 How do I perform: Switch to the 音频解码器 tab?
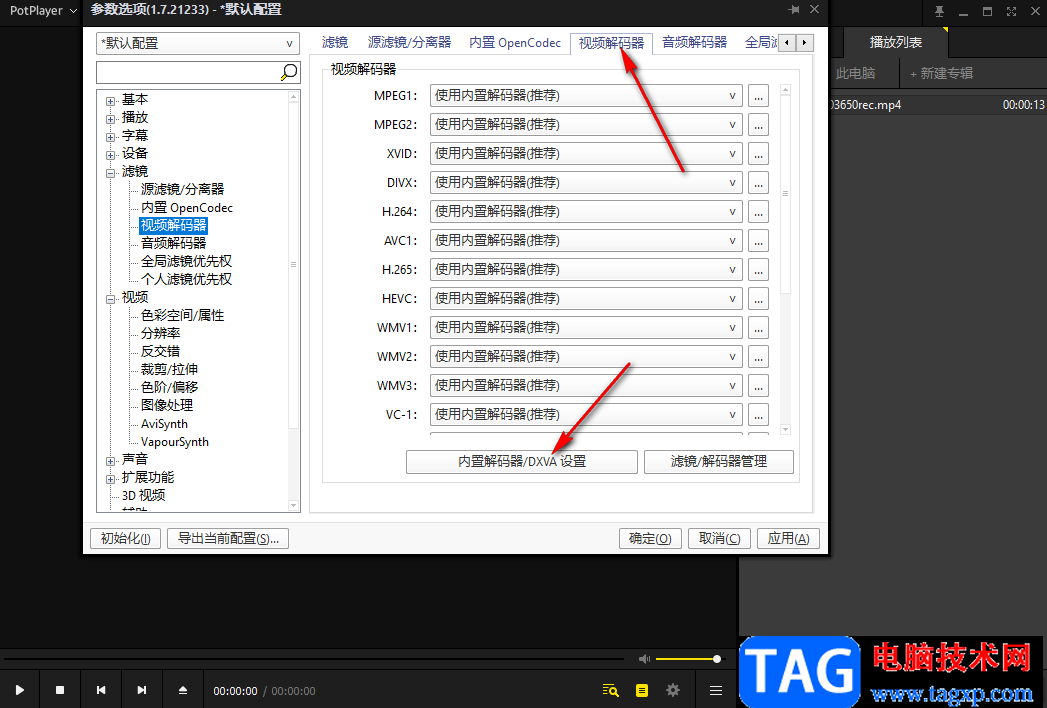694,43
